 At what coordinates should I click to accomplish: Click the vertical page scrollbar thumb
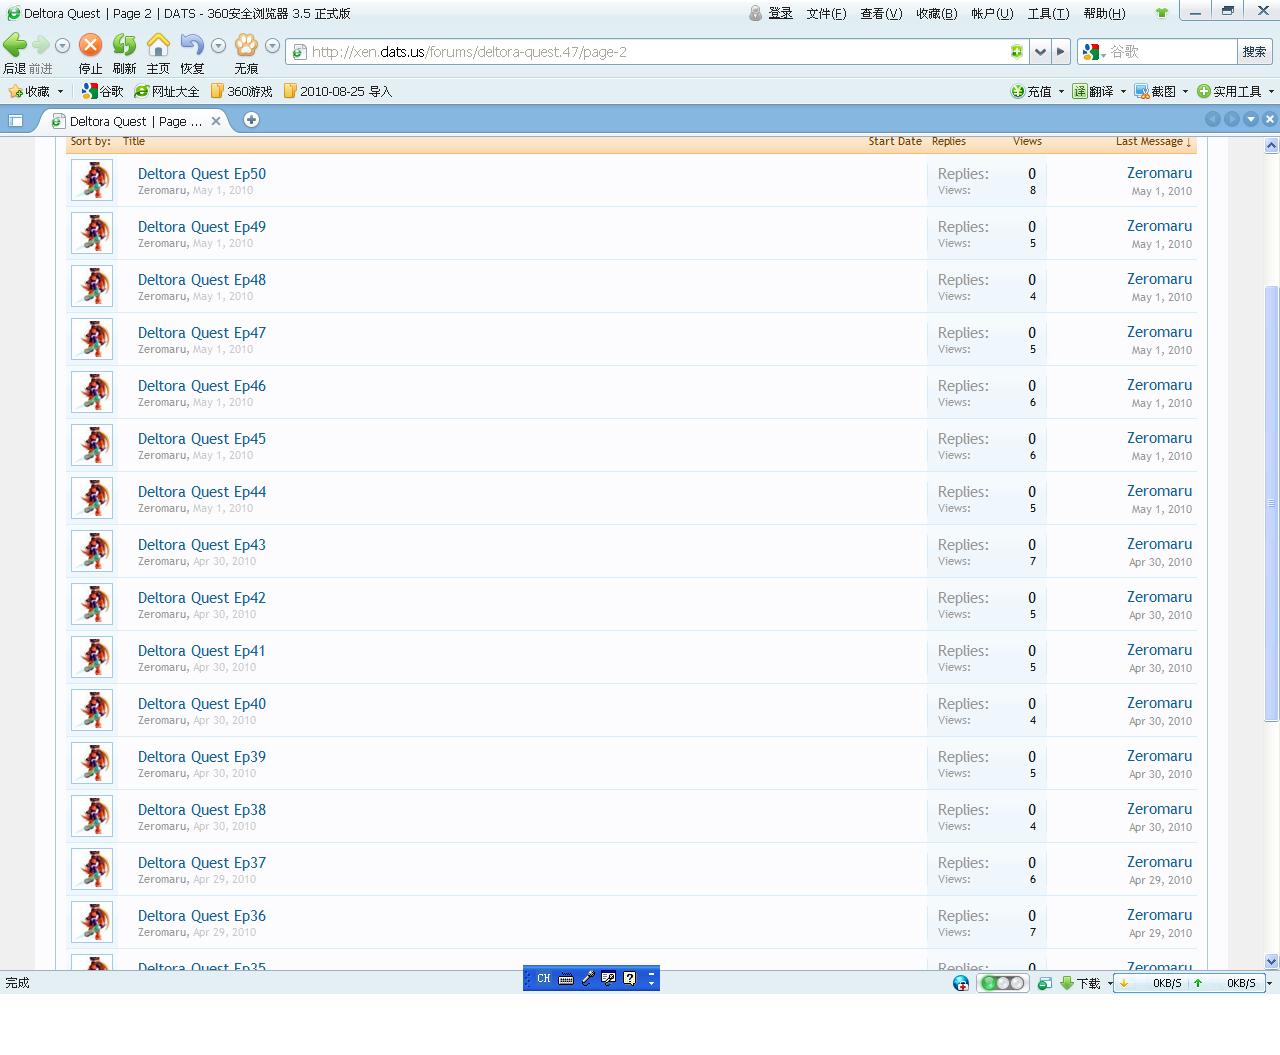(x=1271, y=502)
